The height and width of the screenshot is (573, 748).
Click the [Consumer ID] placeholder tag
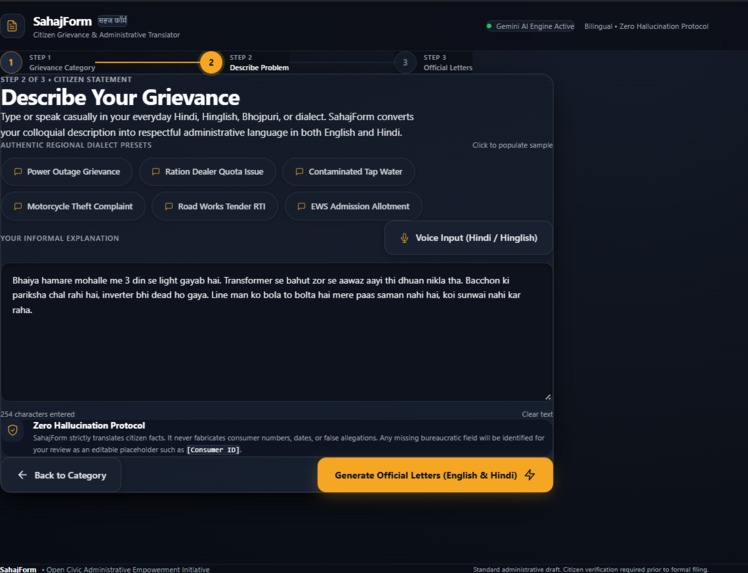[213, 449]
